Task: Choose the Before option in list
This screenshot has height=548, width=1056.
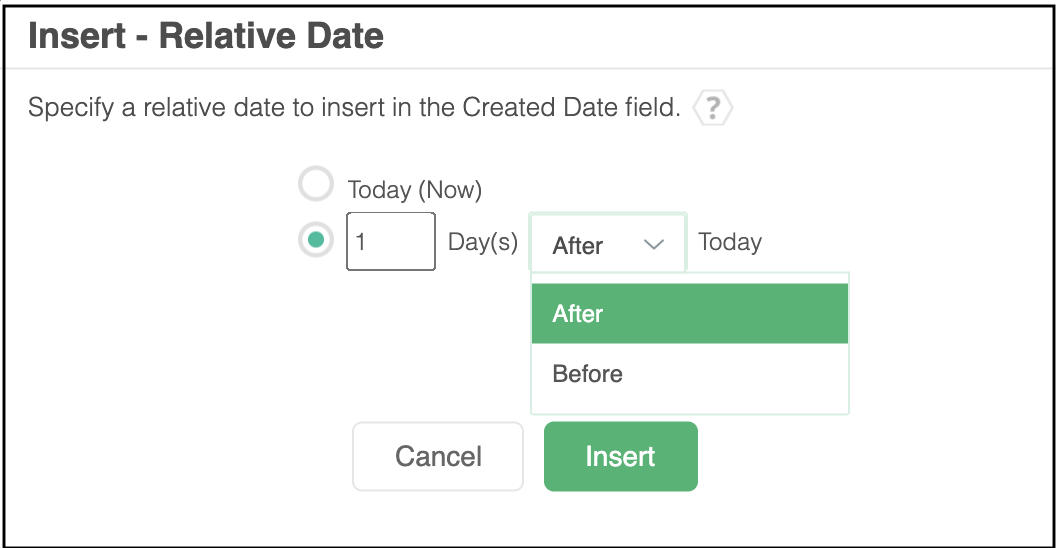Action: click(689, 374)
